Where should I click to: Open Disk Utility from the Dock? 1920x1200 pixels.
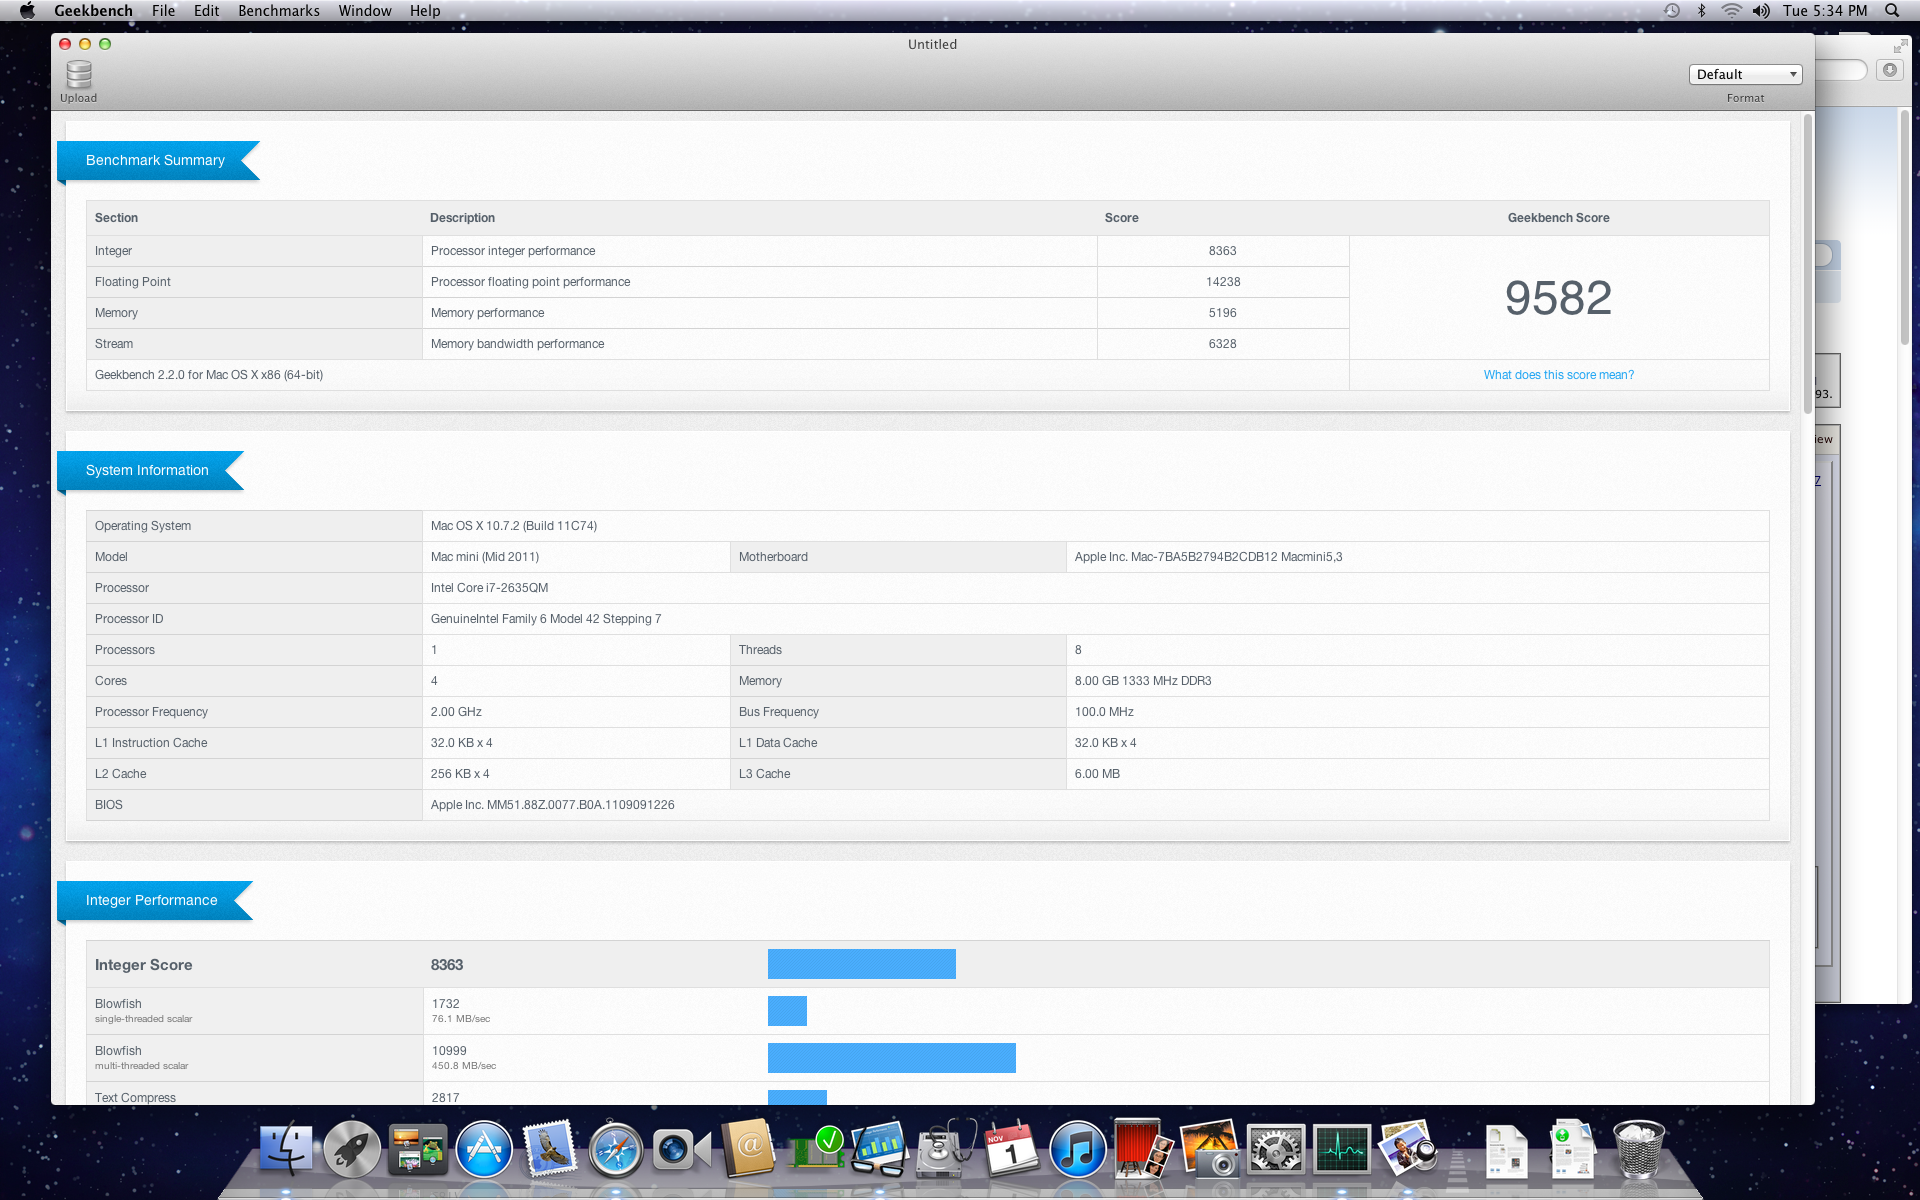click(x=946, y=1148)
